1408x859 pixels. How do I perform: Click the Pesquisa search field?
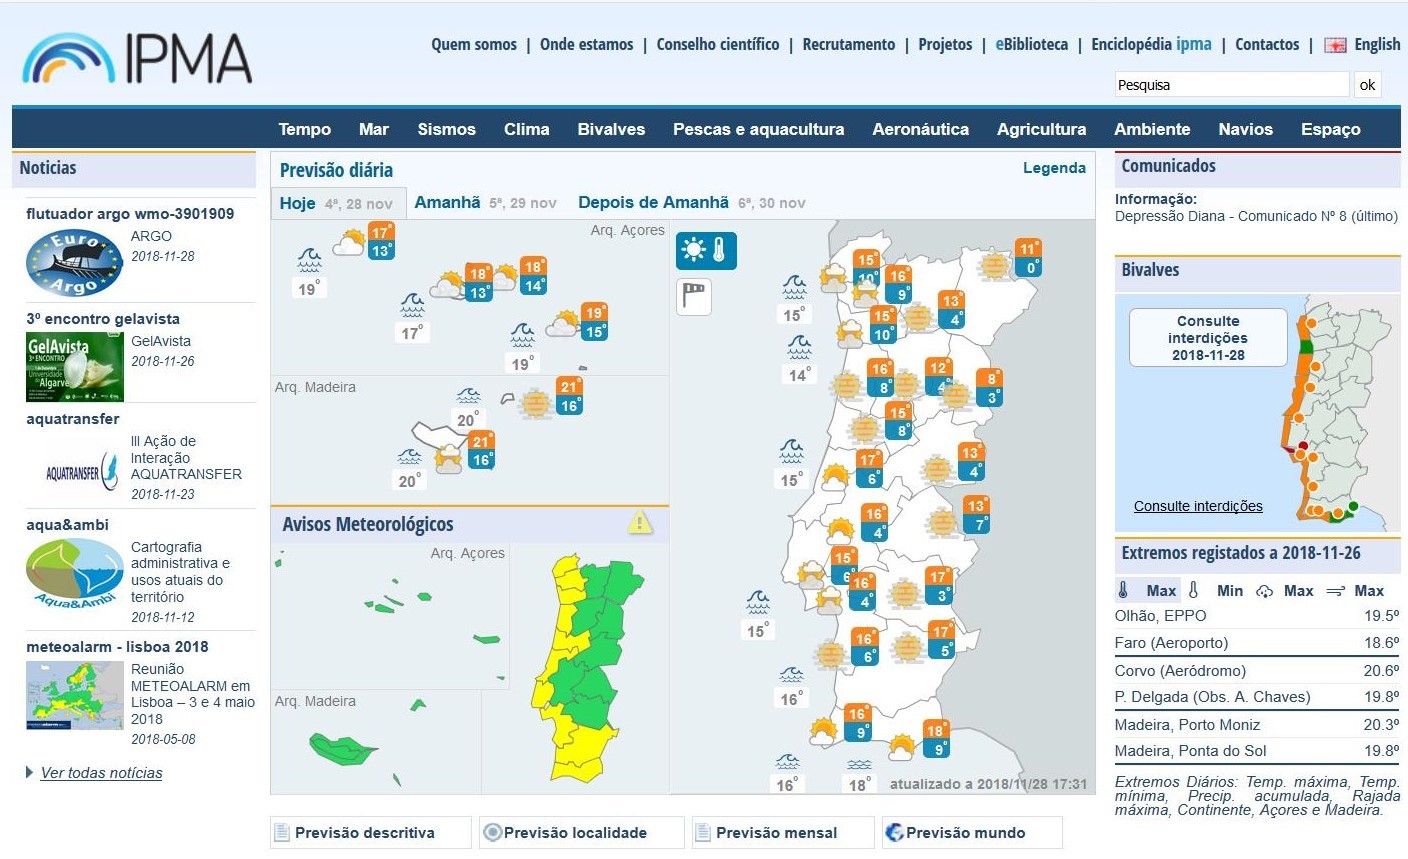[1231, 85]
